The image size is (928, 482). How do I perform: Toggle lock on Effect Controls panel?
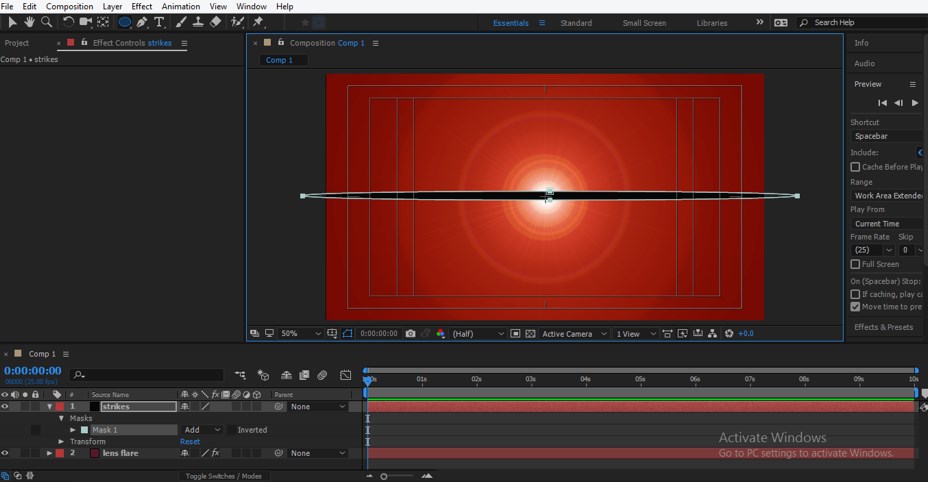coord(84,43)
